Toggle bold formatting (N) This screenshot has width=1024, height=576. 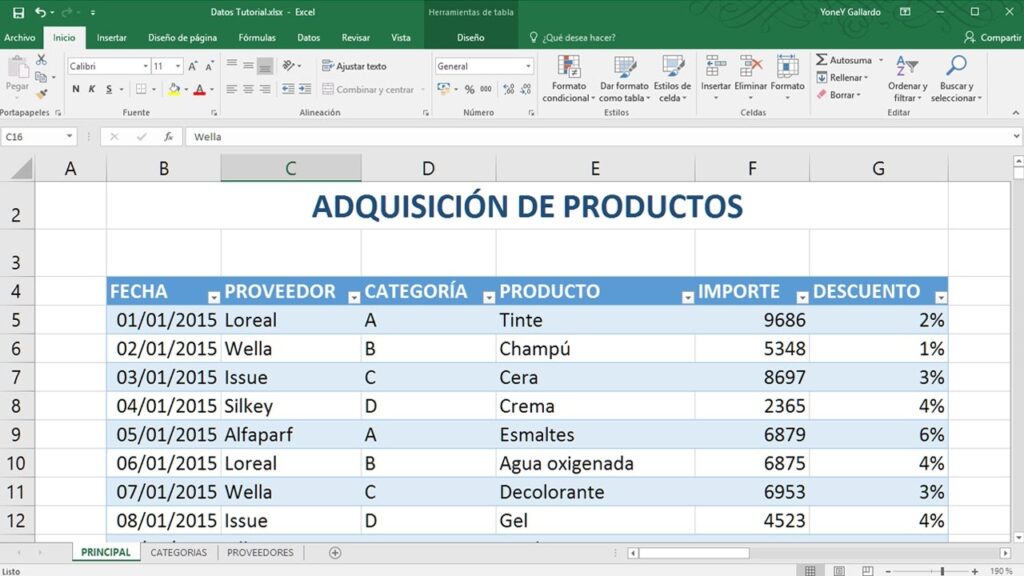pos(76,90)
